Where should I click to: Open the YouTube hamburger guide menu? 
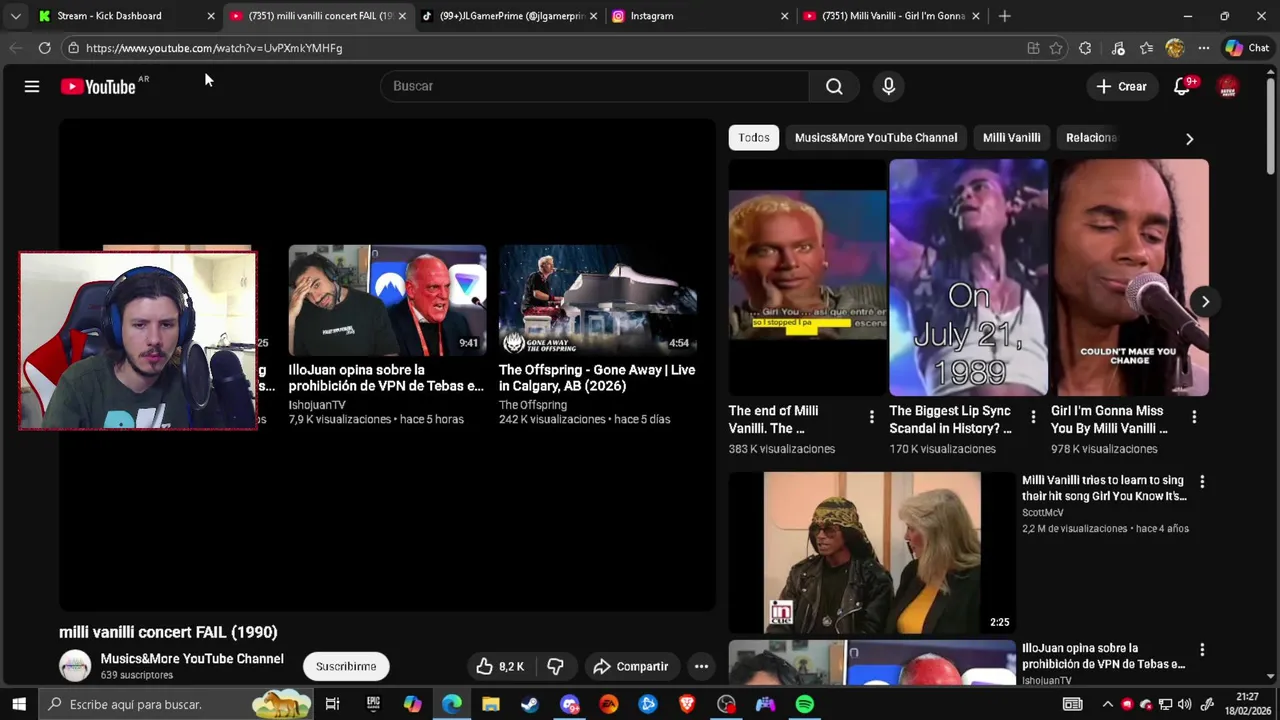click(32, 87)
